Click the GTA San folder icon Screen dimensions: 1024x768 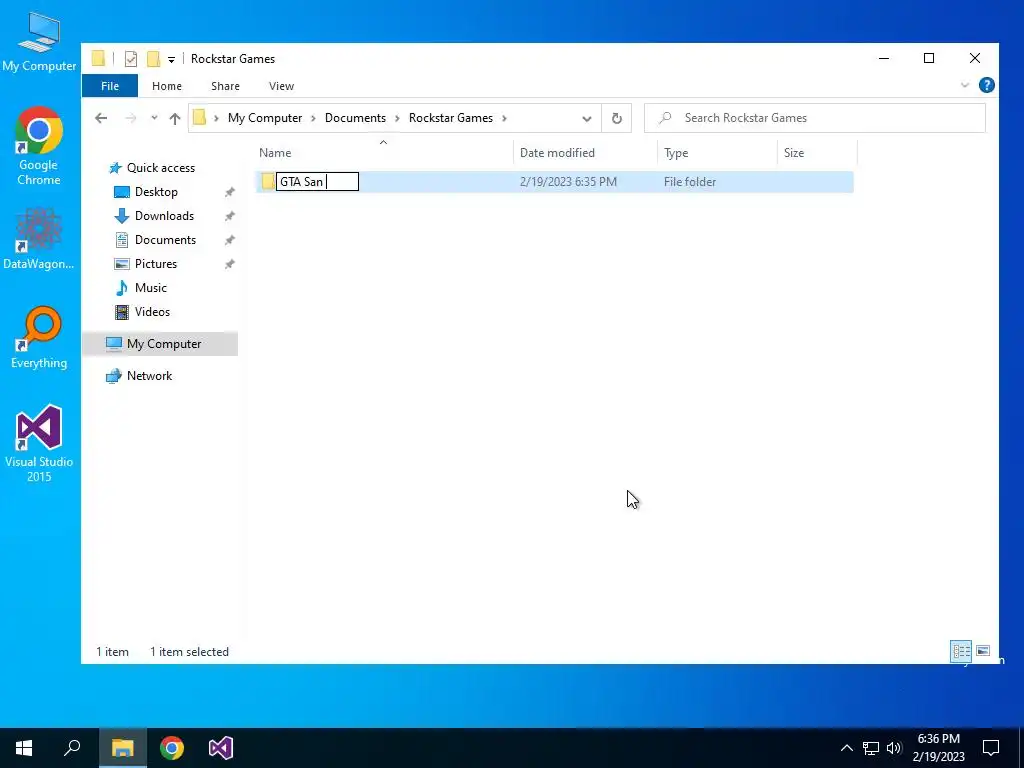(268, 182)
